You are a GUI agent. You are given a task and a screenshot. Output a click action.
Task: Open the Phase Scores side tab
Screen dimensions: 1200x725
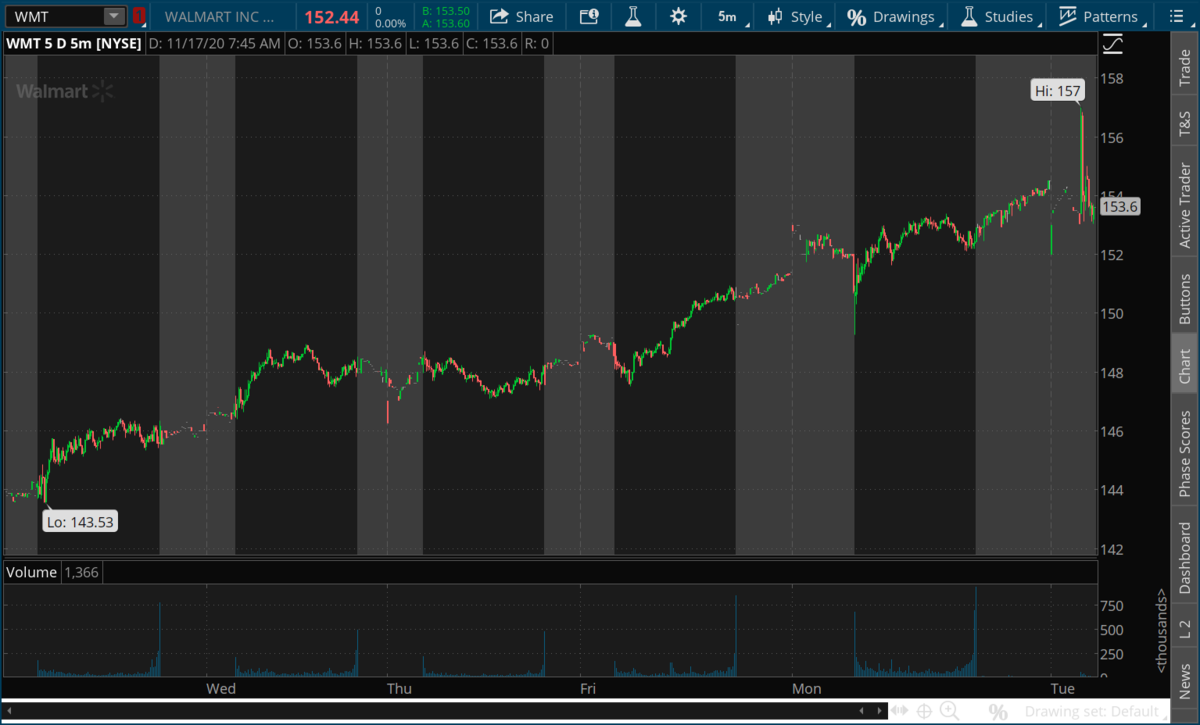tap(1184, 453)
